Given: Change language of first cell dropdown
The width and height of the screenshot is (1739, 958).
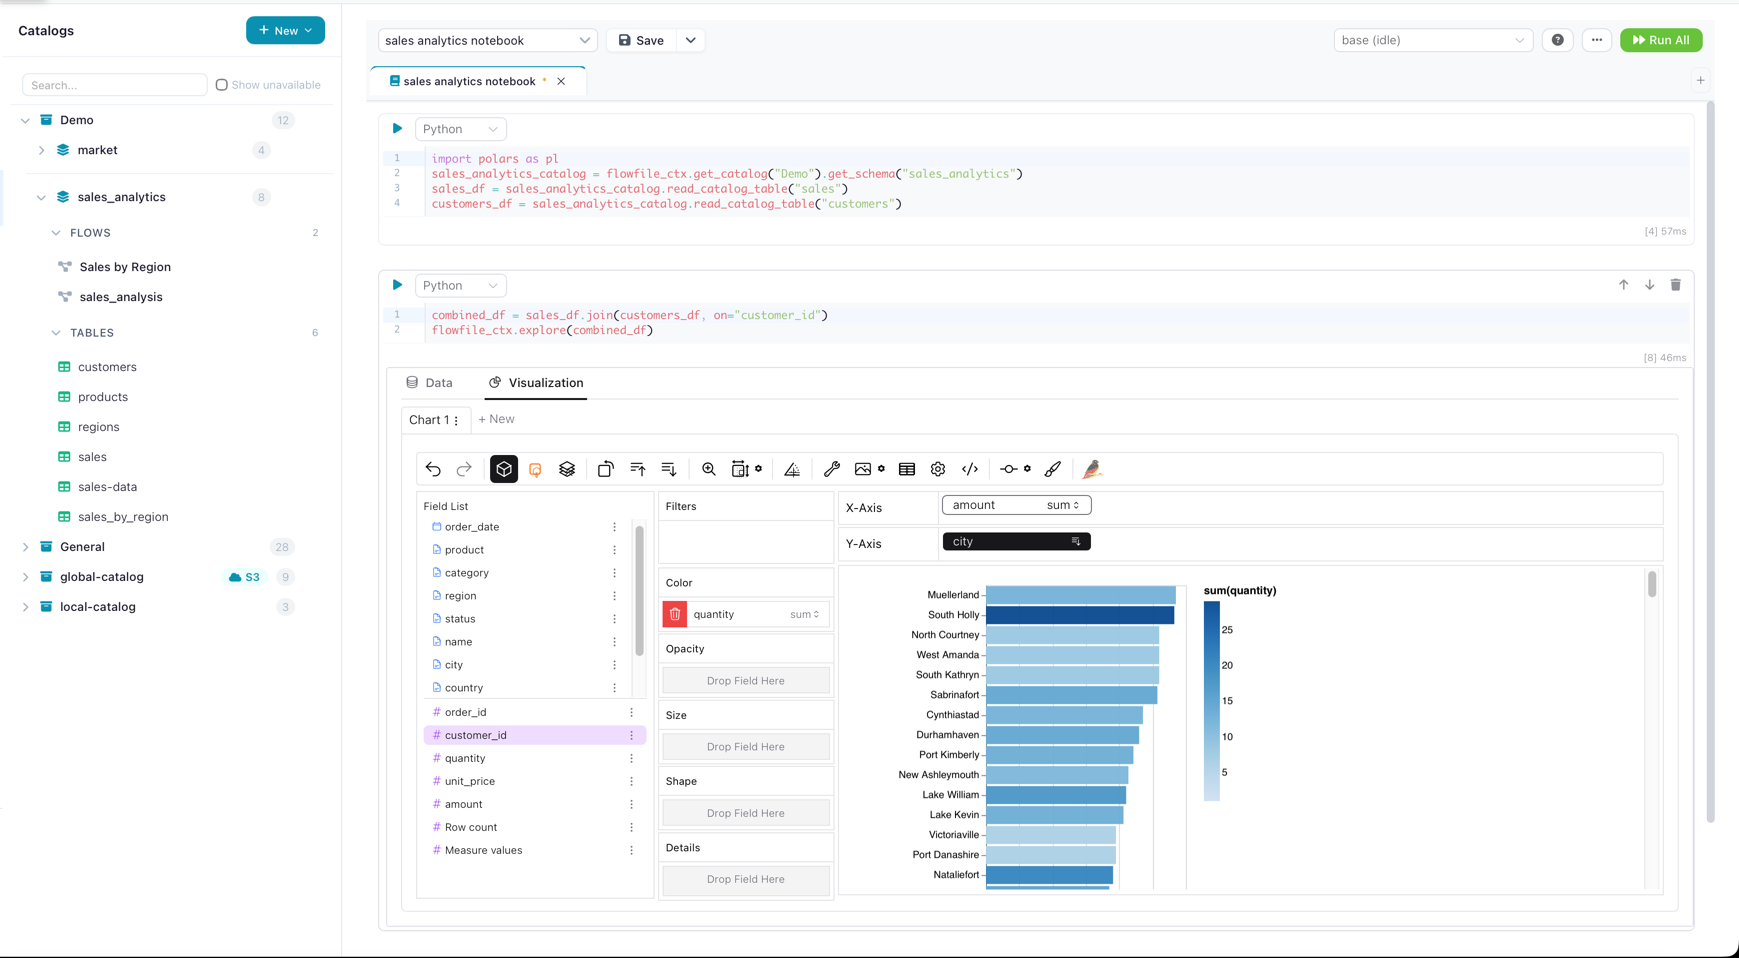Looking at the screenshot, I should [x=460, y=129].
